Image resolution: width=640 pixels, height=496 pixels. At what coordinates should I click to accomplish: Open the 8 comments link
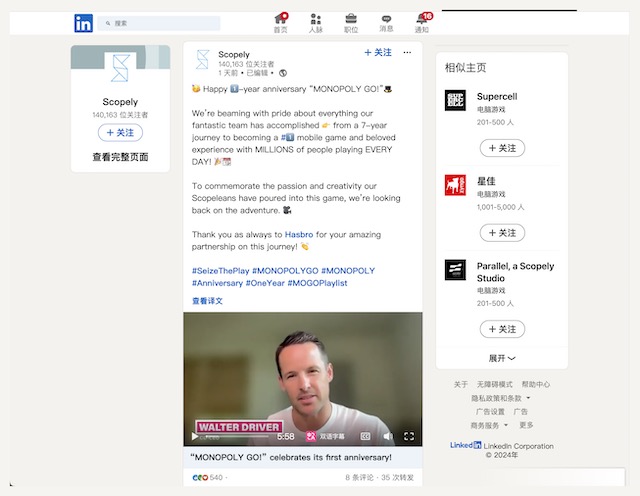(359, 477)
